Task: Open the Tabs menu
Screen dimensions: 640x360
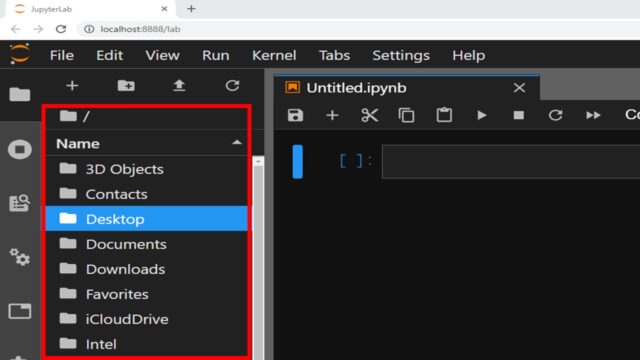Action: pos(334,55)
